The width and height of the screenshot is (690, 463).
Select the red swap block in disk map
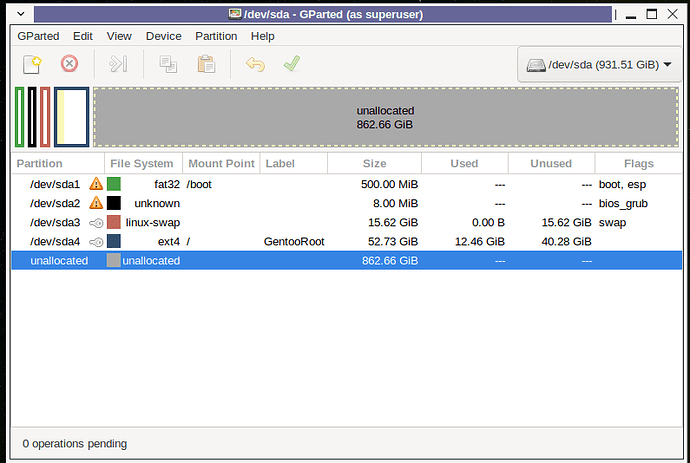click(x=45, y=117)
